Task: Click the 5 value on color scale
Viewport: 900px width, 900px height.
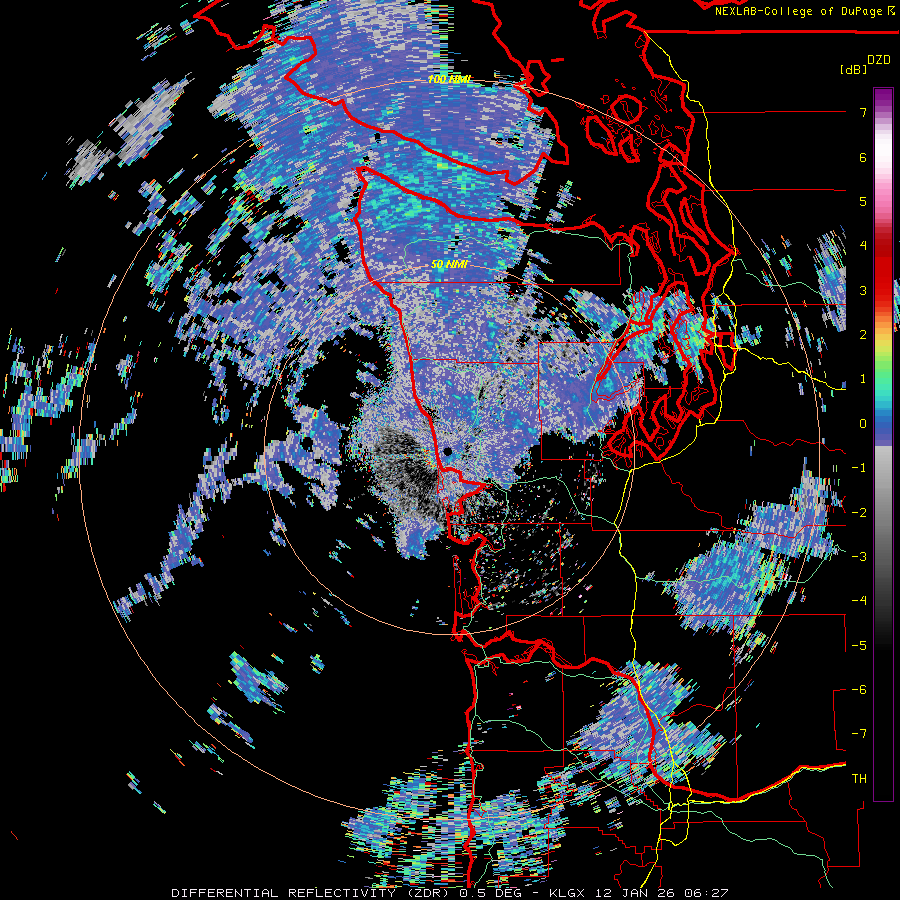Action: click(863, 201)
